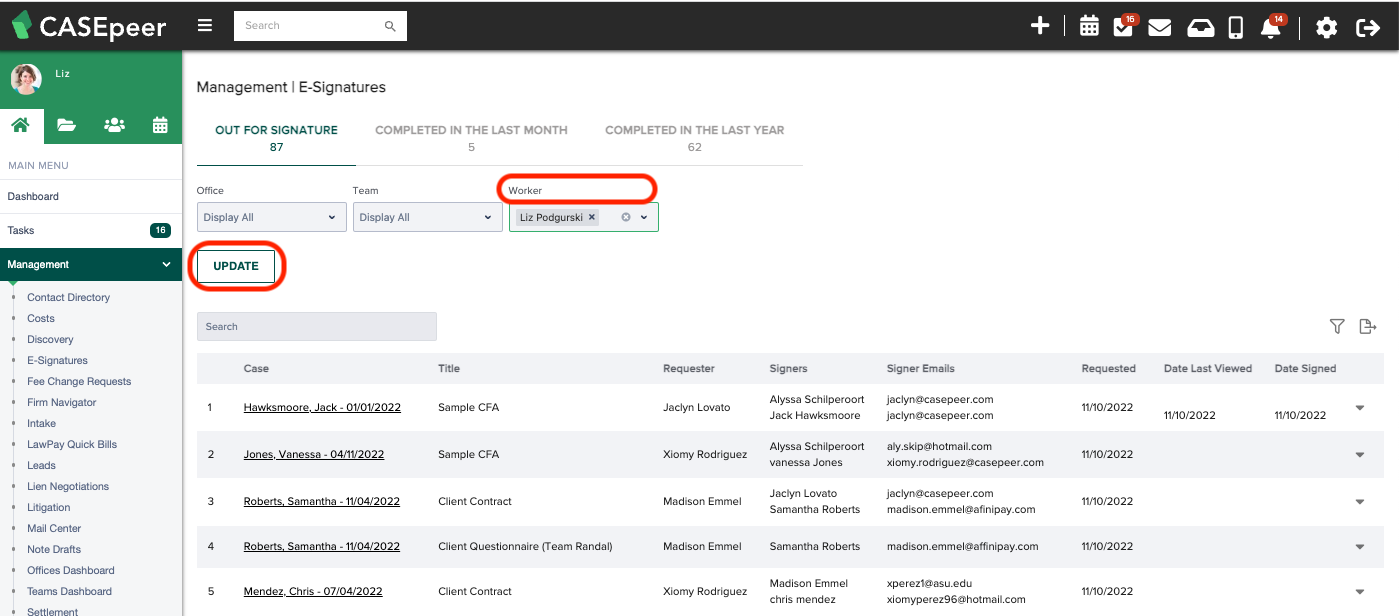
Task: Open Roberts, Samantha case for Client Contract
Action: 322,502
